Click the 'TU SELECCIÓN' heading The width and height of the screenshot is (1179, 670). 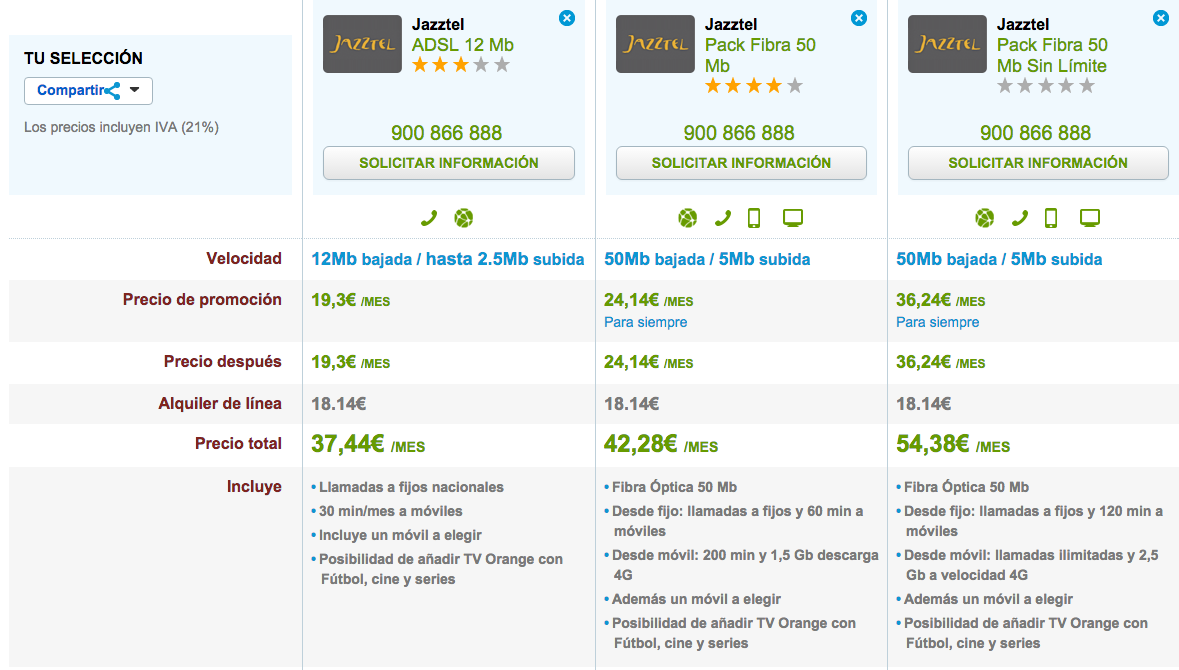(x=83, y=58)
